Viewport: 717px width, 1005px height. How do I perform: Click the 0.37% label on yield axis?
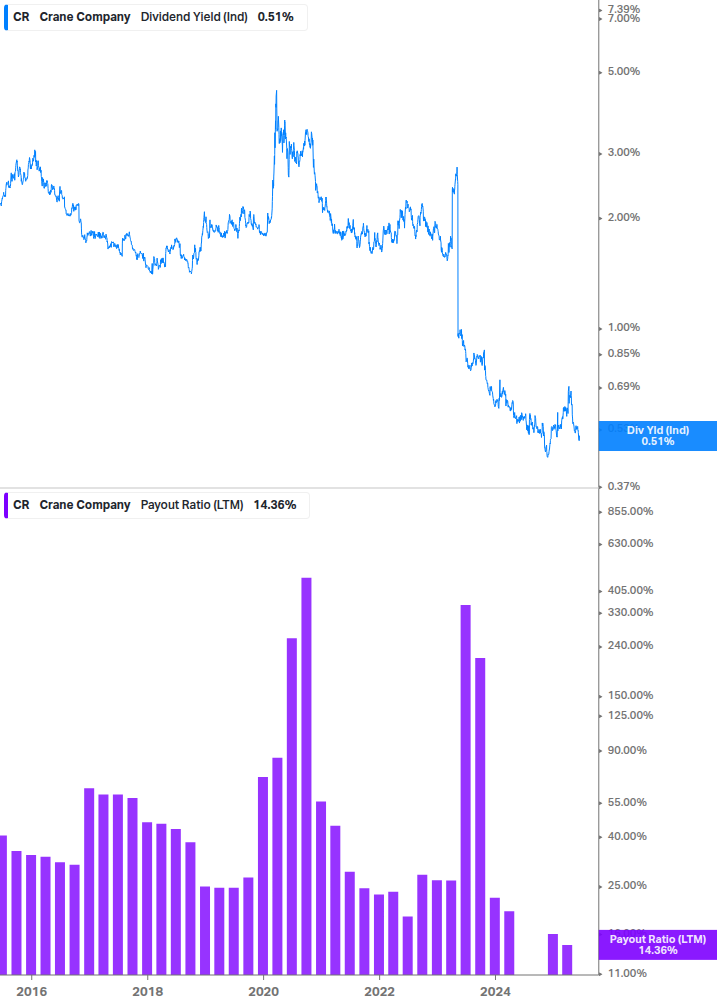623,486
